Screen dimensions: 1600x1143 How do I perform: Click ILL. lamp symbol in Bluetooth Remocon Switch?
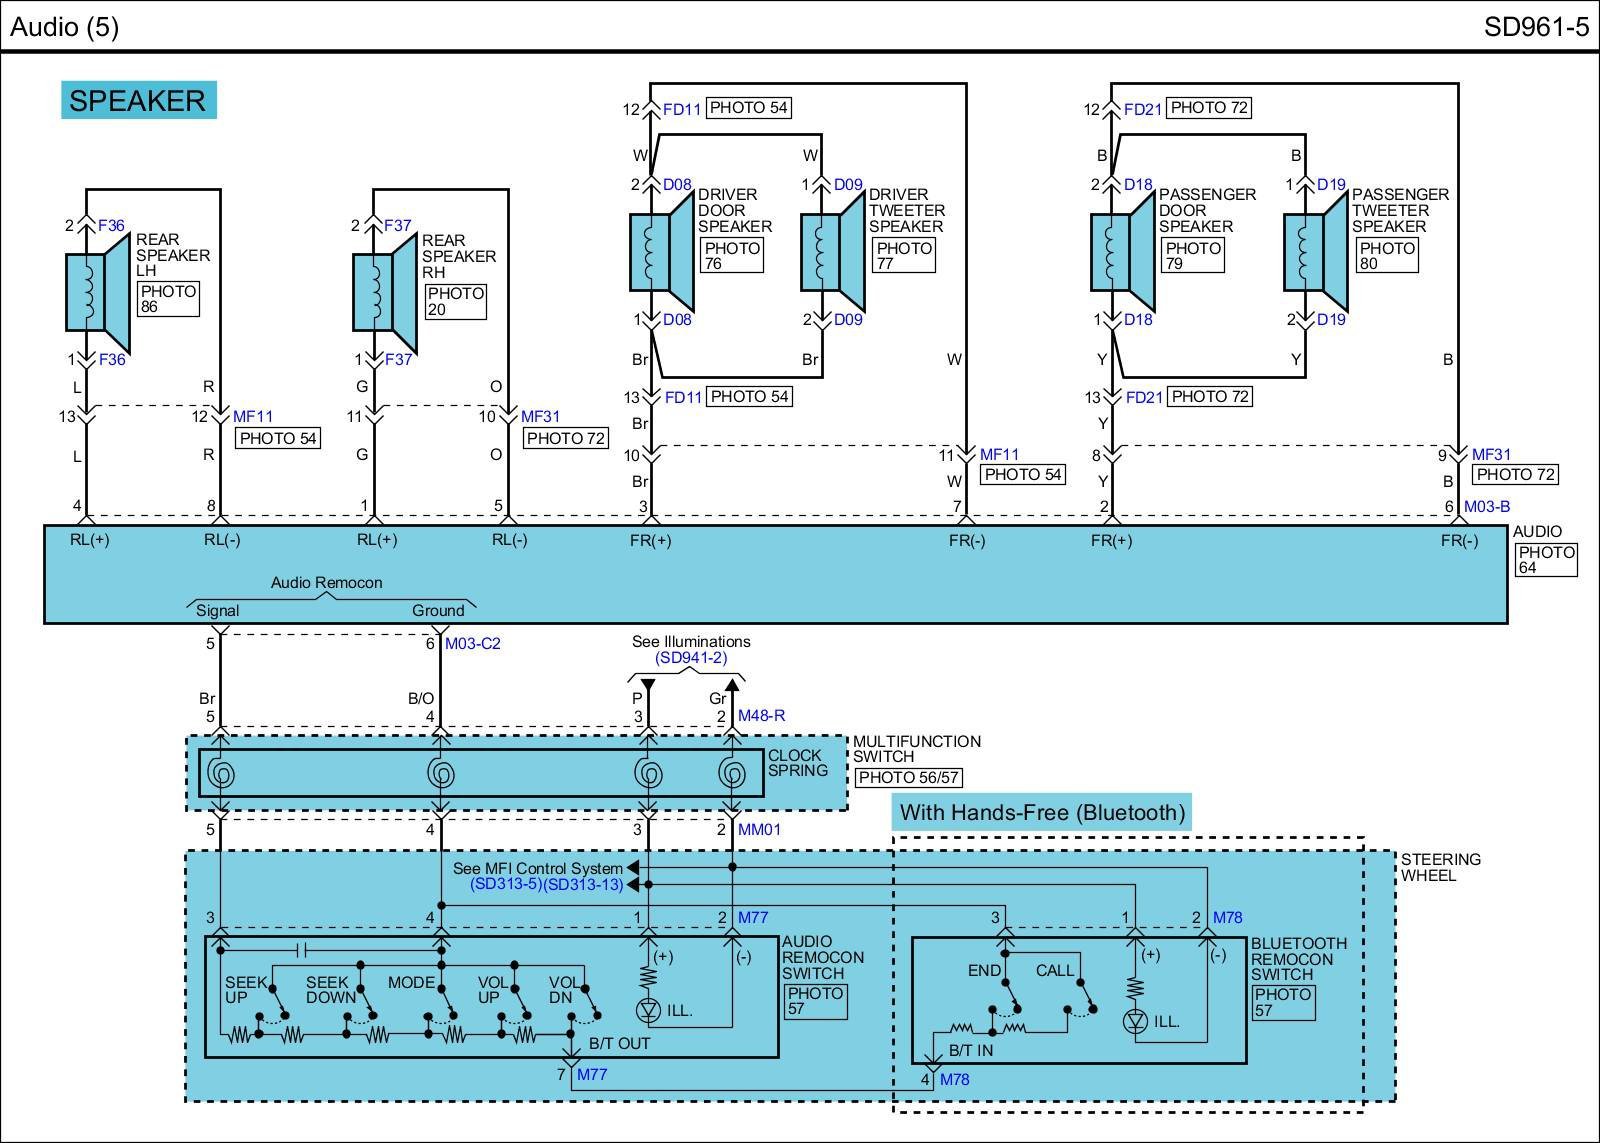click(x=1134, y=1021)
